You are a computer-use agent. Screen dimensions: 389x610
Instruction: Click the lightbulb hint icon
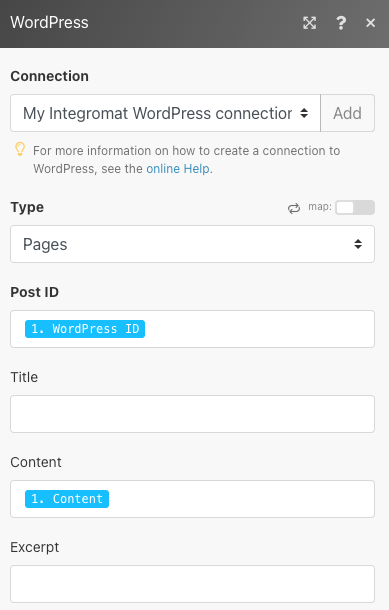20,149
